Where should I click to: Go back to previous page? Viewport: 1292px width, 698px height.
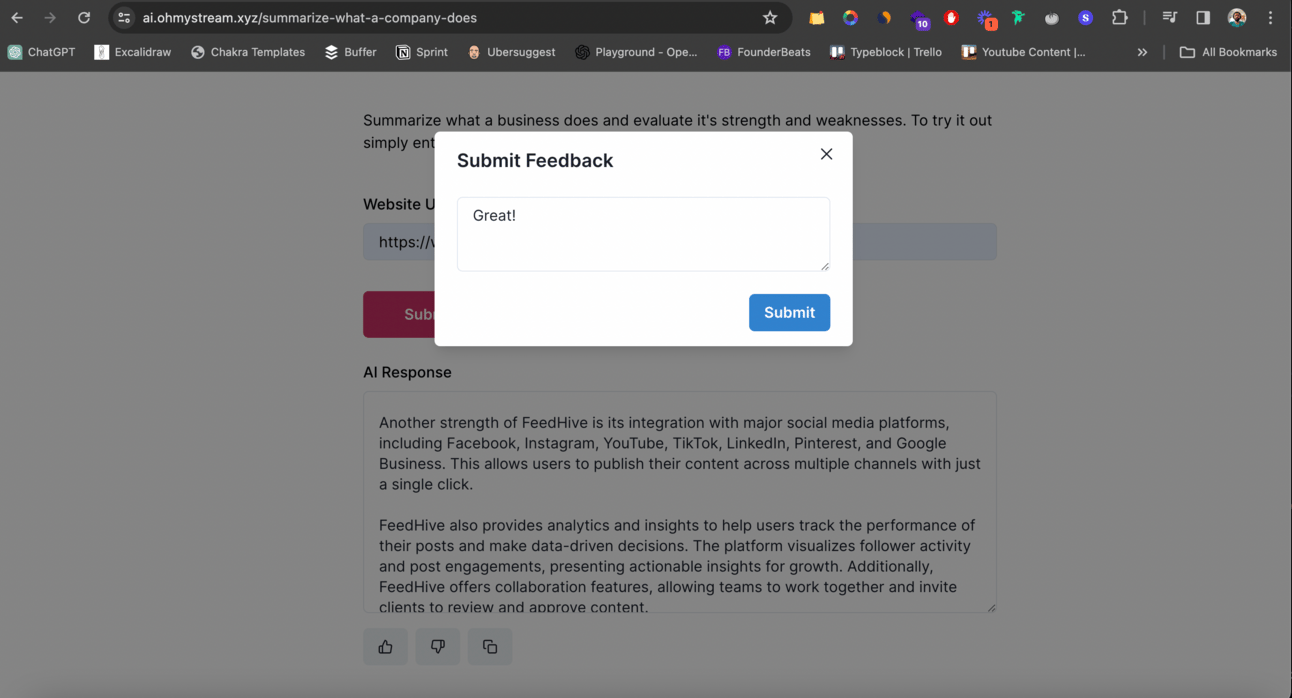coord(17,18)
